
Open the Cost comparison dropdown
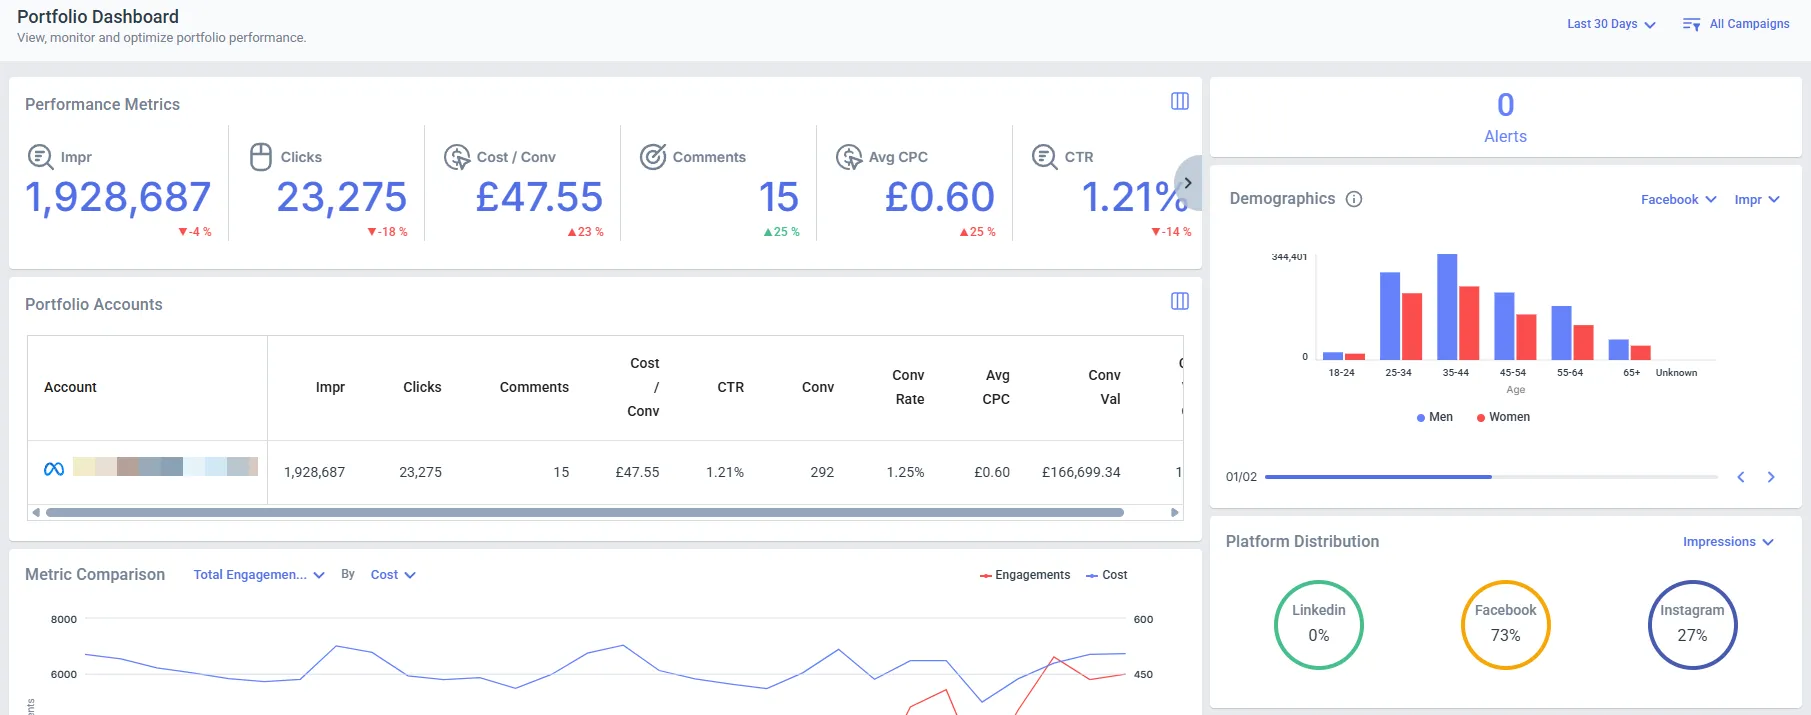393,575
